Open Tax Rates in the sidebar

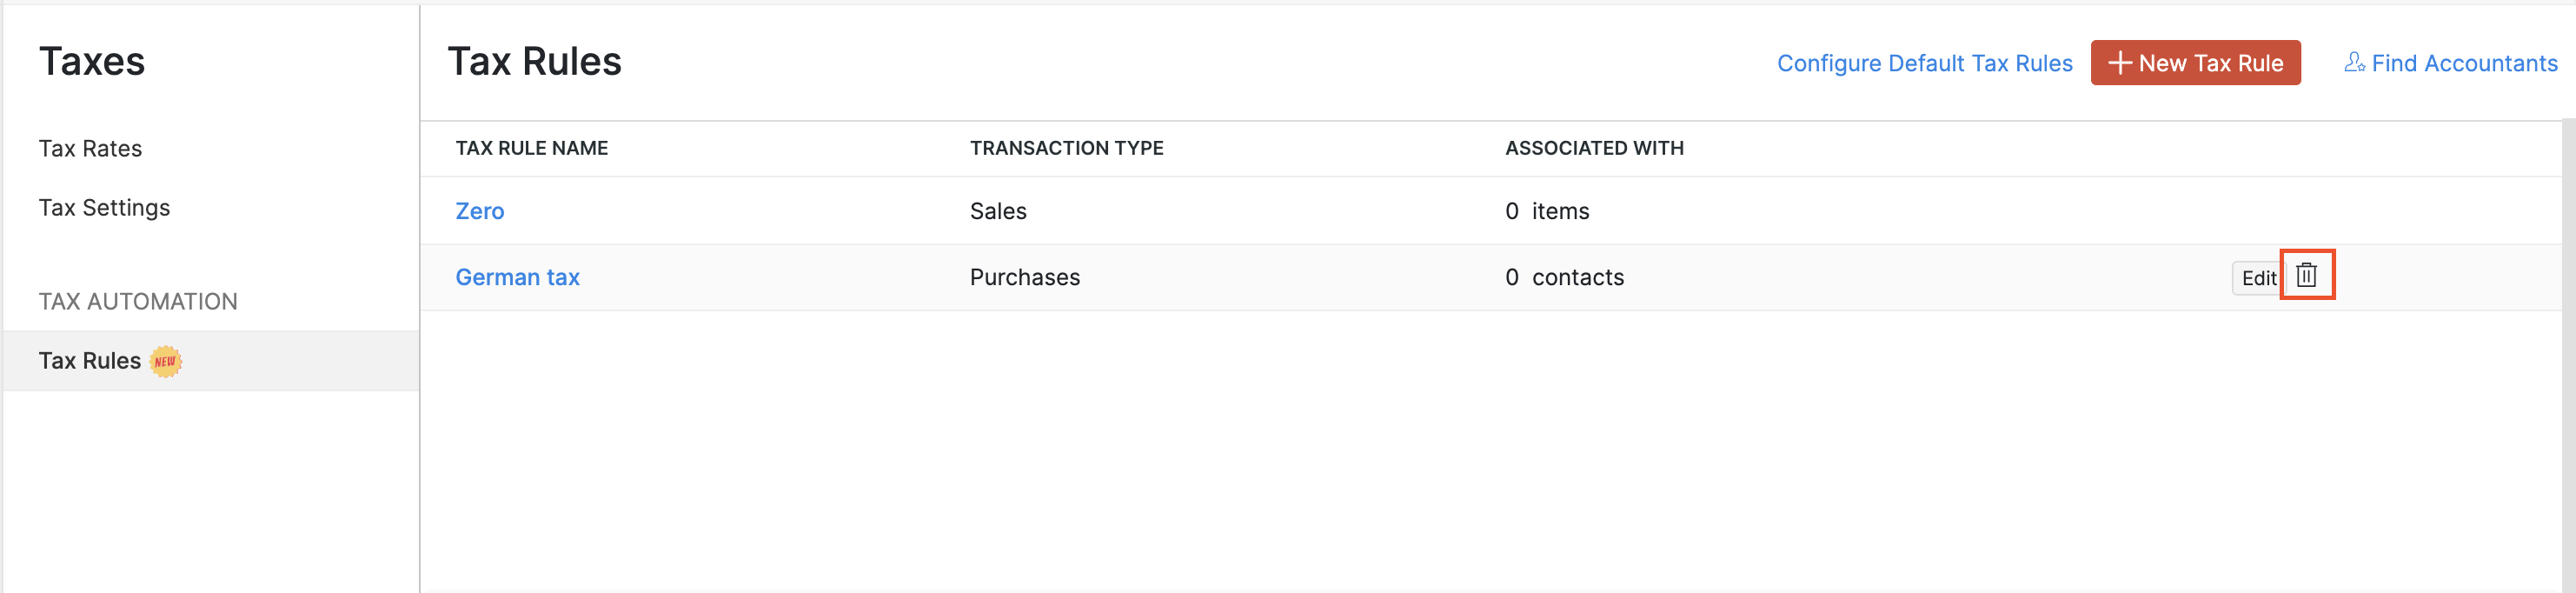90,148
